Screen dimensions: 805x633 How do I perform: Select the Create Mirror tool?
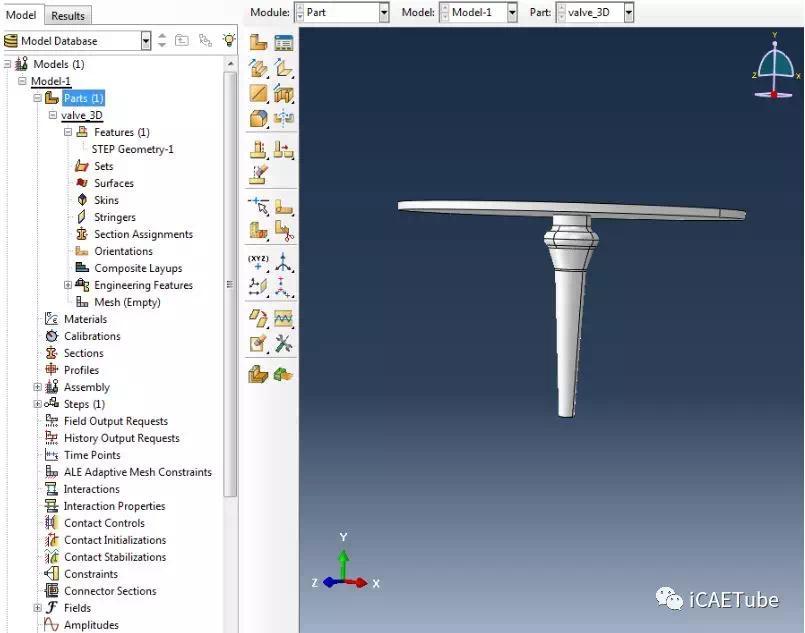(283, 118)
